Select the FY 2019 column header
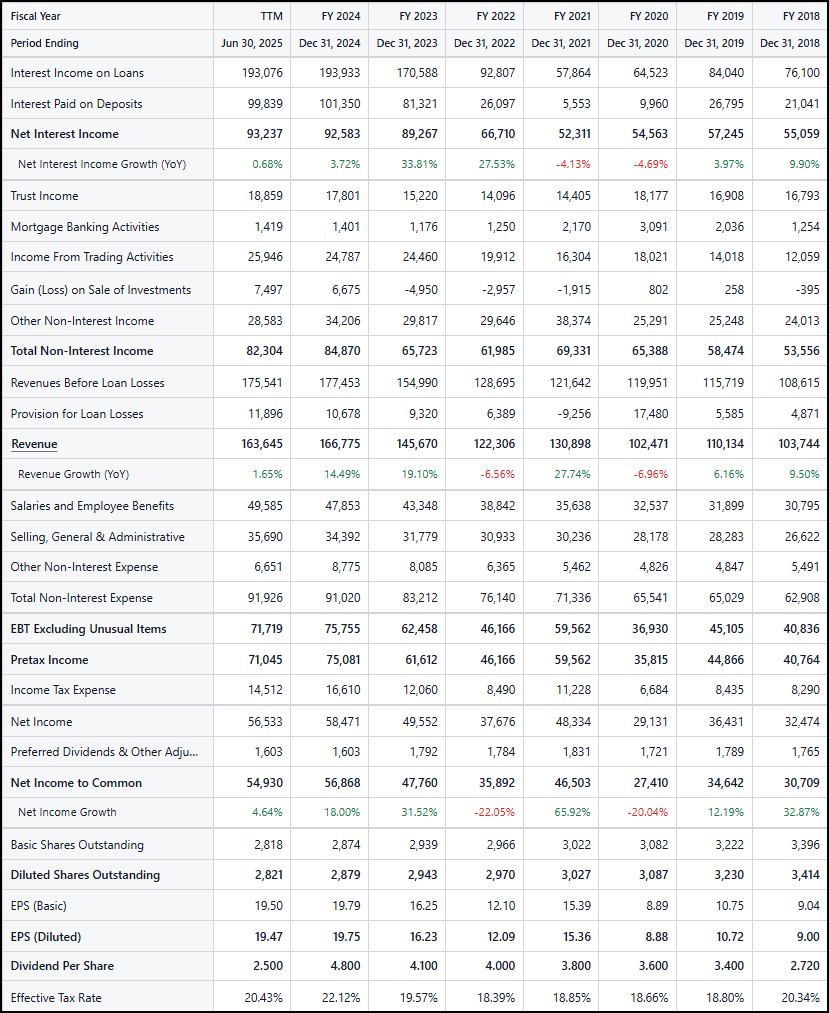This screenshot has height=1013, width=829. point(725,16)
